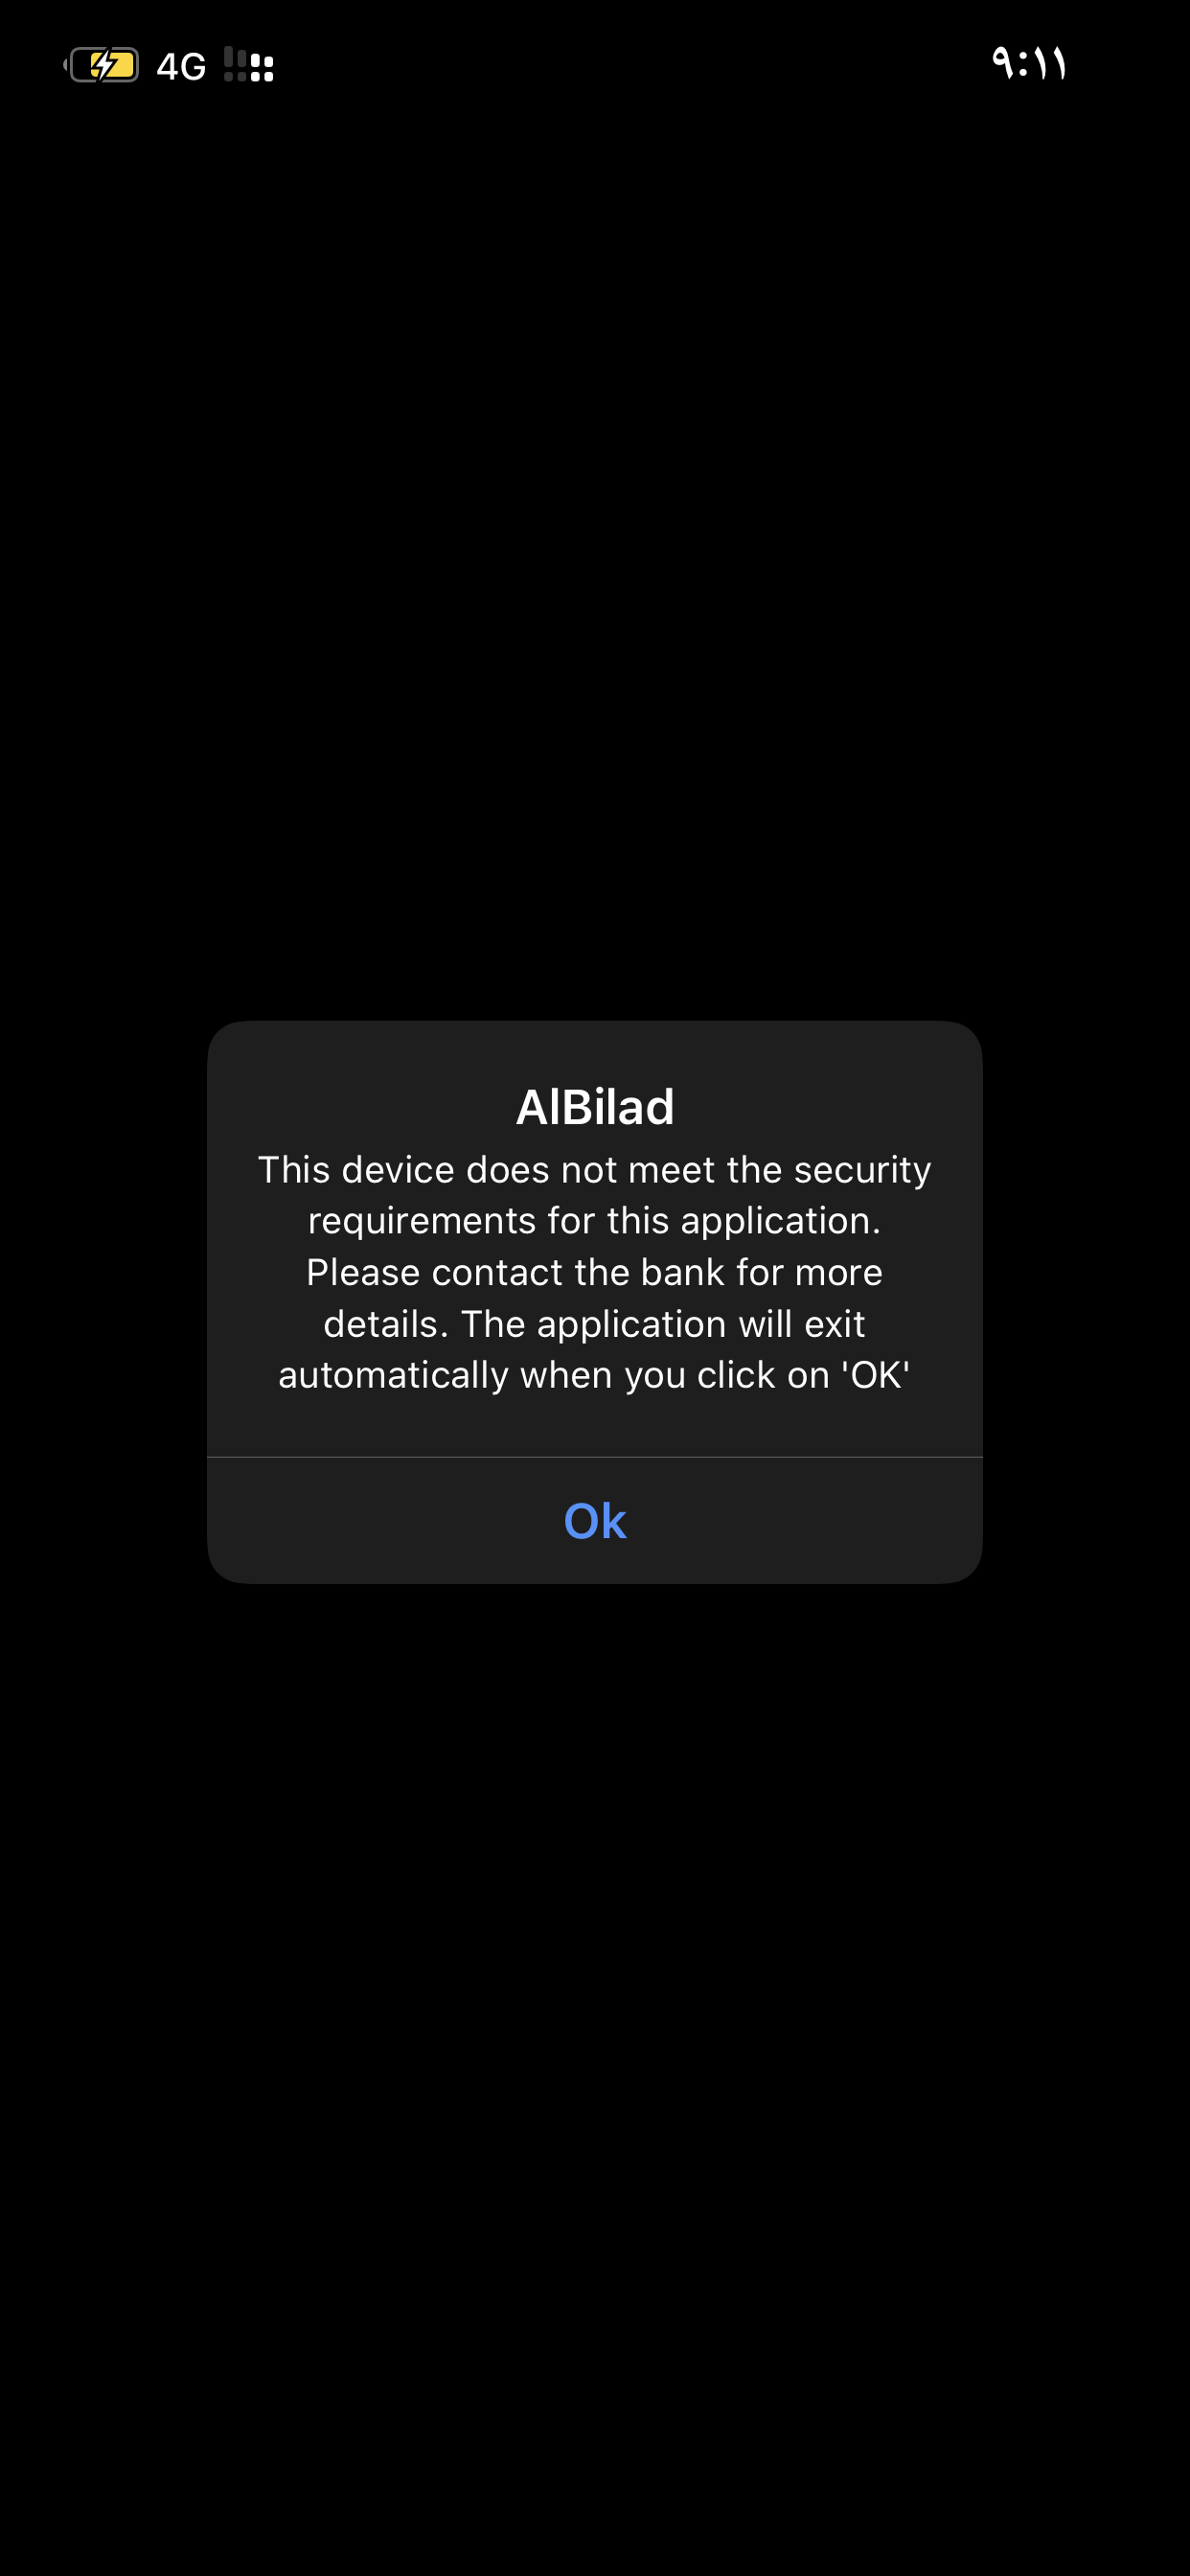This screenshot has width=1190, height=2576.
Task: Tap the 4G network indicator
Action: [181, 67]
